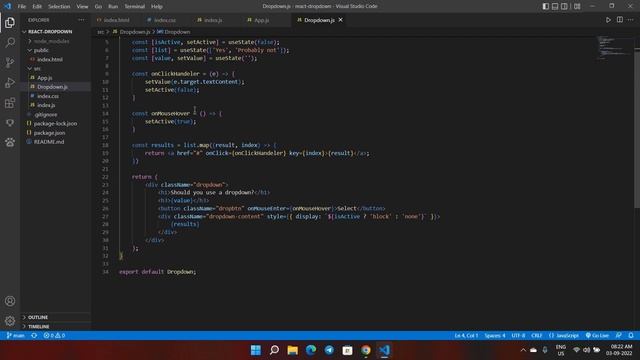Open package-lock.json in explorer
This screenshot has height=360, width=640.
(x=55, y=124)
